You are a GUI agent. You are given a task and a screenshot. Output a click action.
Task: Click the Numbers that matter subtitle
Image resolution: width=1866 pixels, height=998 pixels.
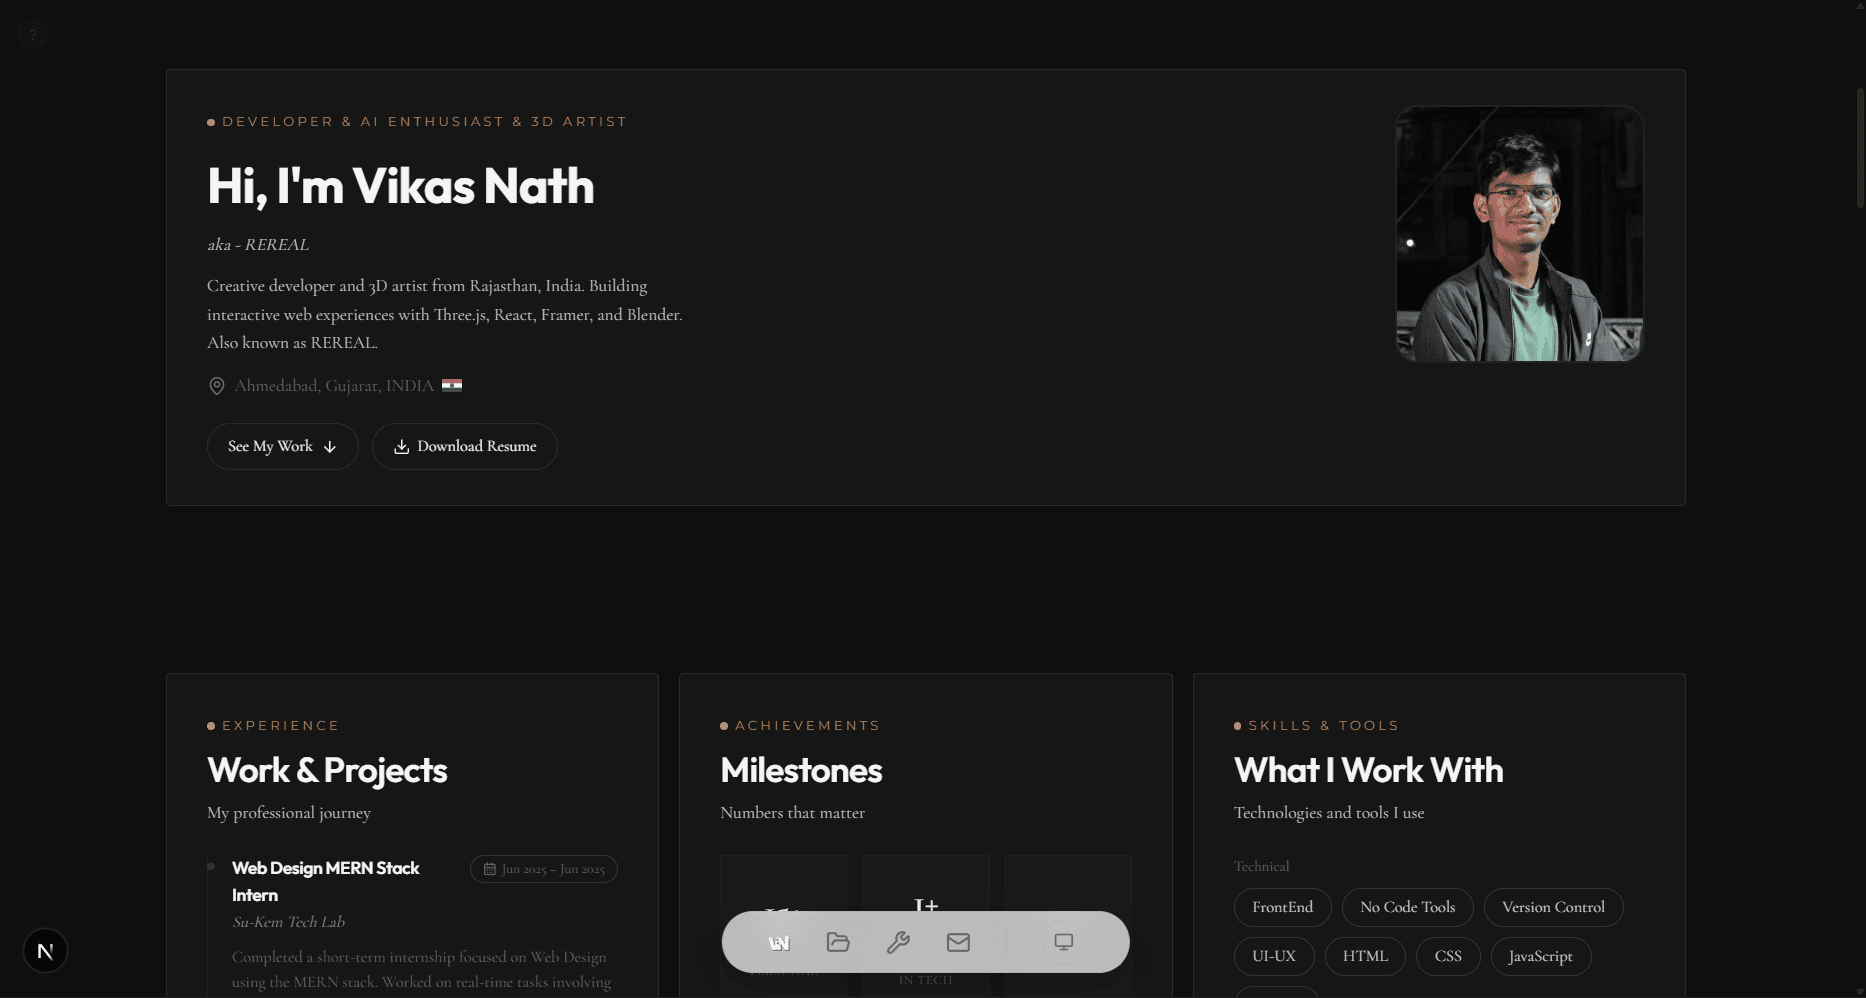[x=793, y=813]
